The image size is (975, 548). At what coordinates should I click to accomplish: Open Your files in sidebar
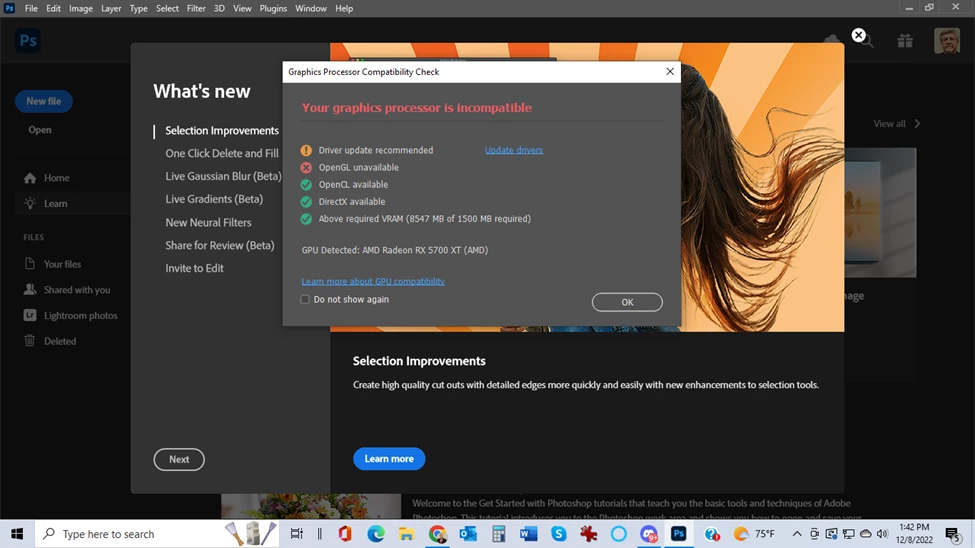tap(52, 264)
